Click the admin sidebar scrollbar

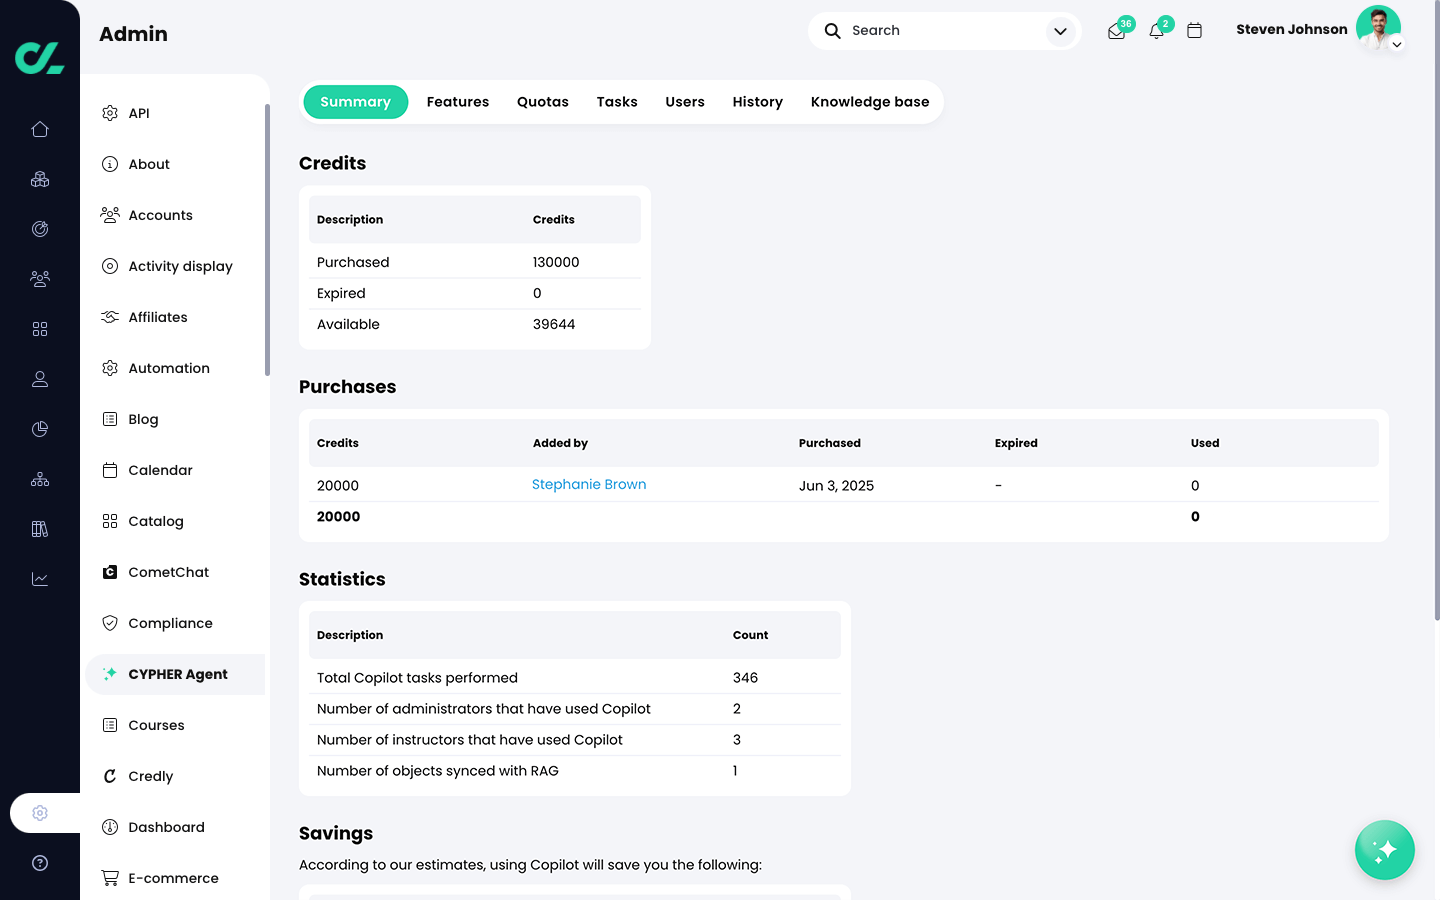point(267,240)
